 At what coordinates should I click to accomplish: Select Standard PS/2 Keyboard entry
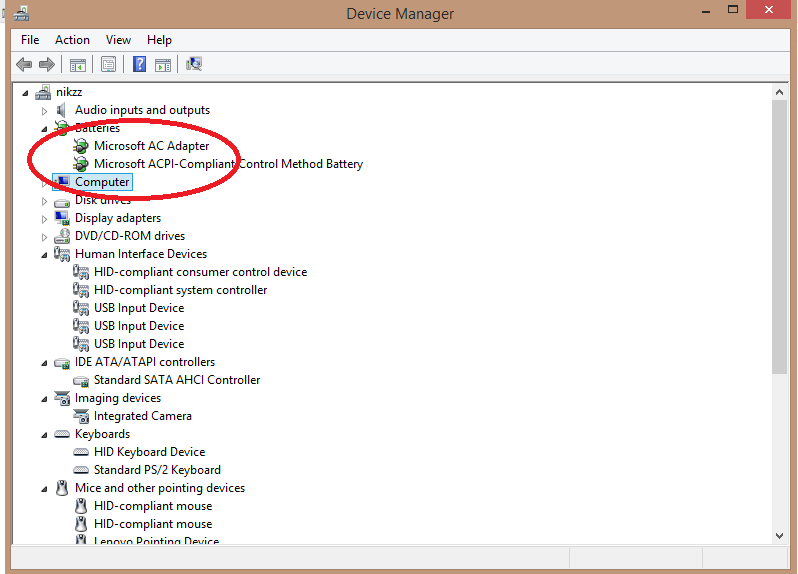(157, 470)
